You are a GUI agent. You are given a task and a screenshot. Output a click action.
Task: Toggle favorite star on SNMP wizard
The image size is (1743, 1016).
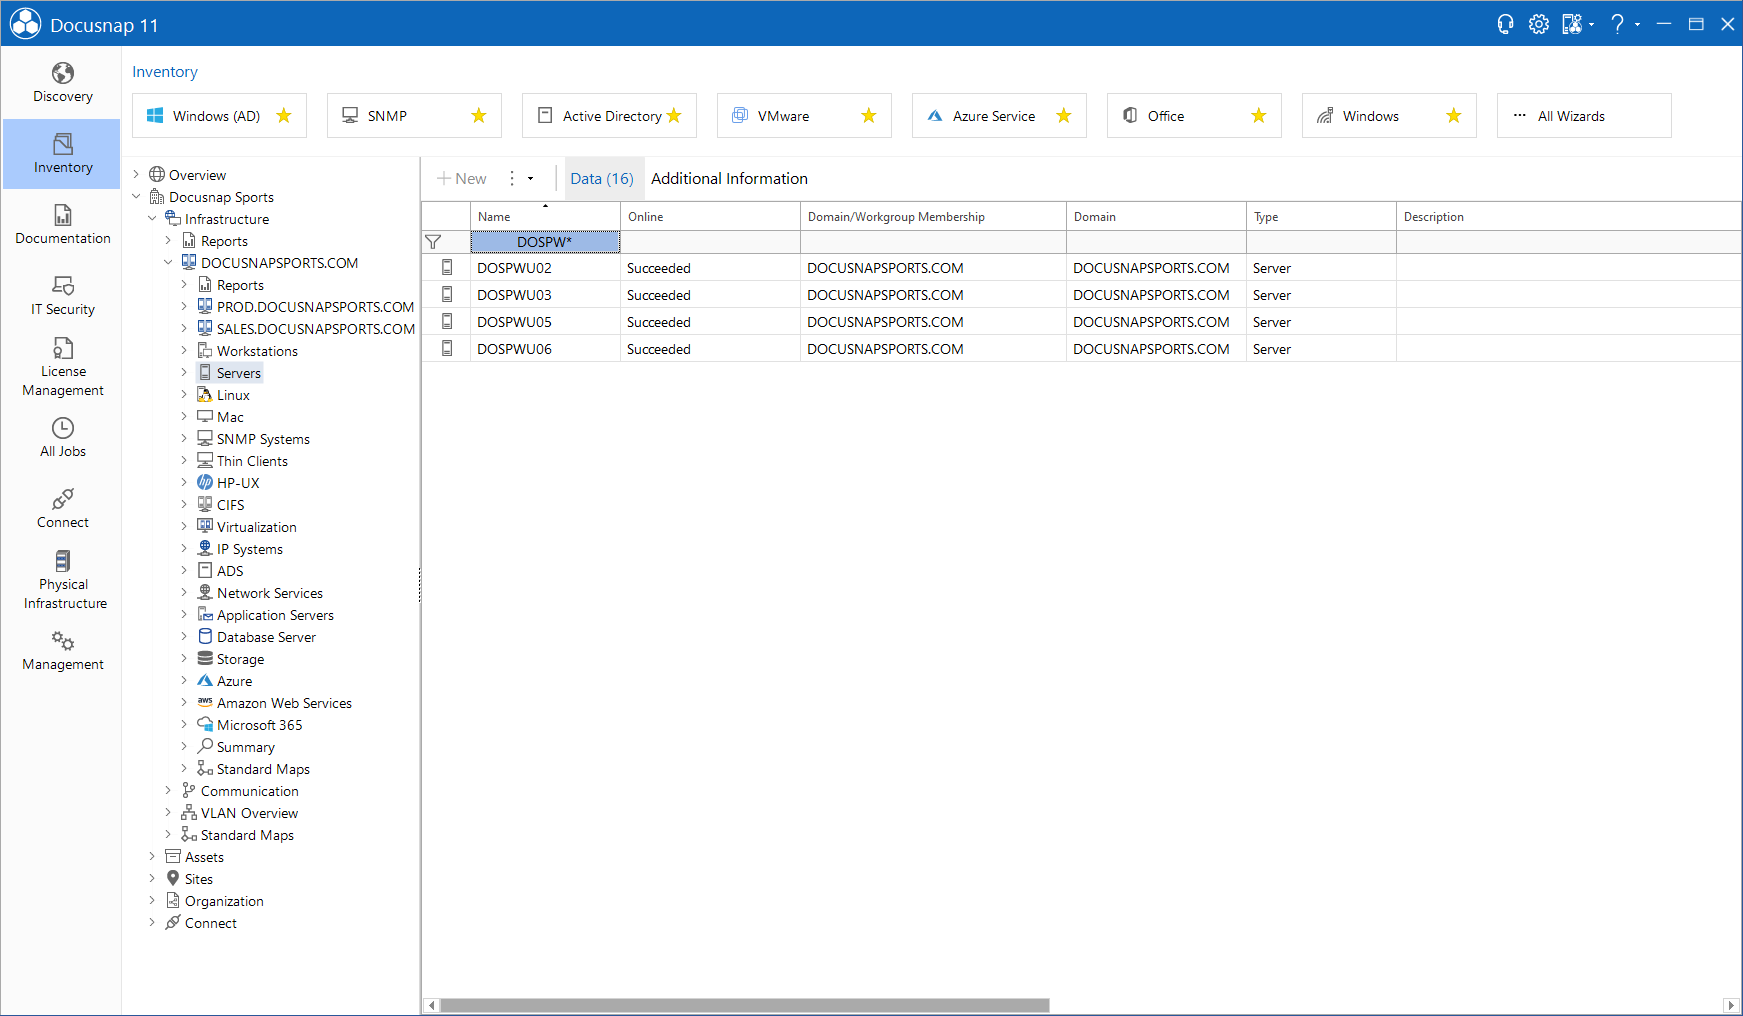[479, 116]
